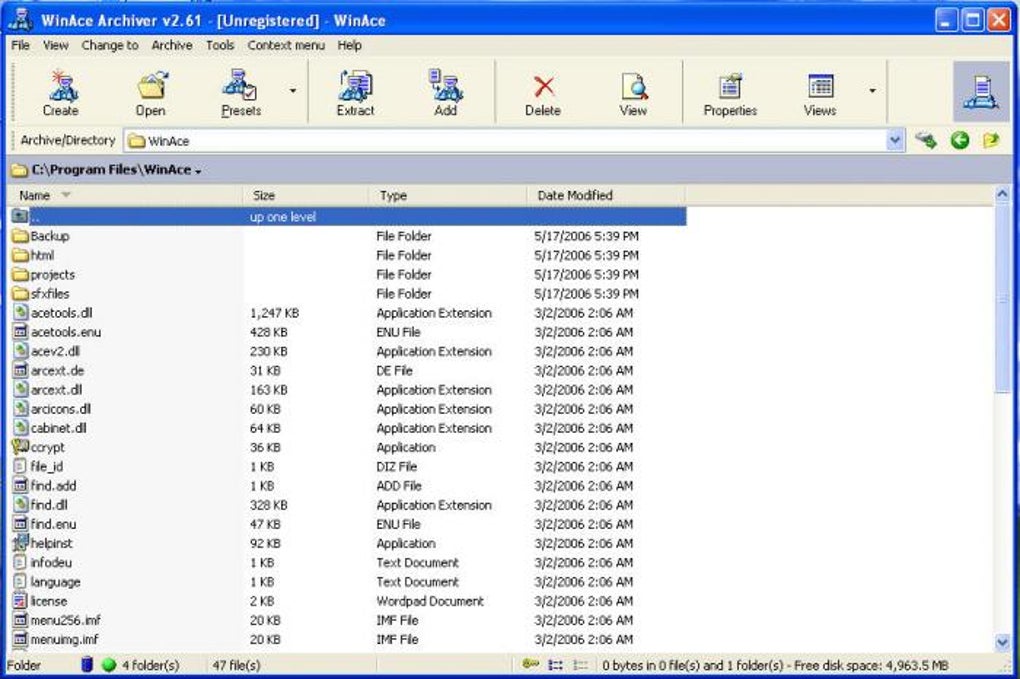This screenshot has height=679, width=1020.
Task: Click the green ball icon in status bar
Action: [x=109, y=665]
